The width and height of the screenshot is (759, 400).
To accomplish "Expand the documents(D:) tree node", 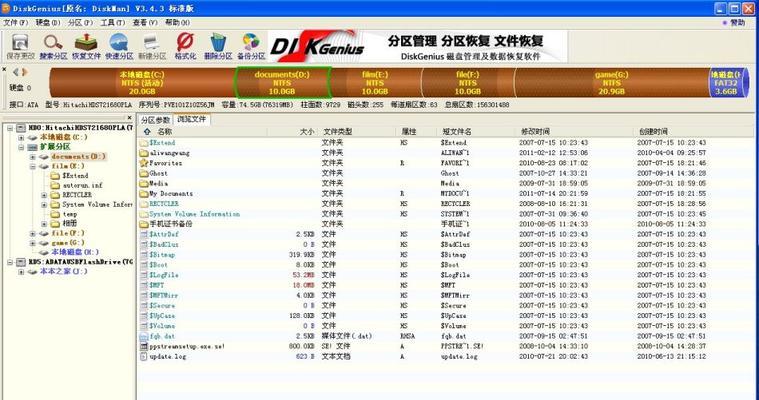I will coord(33,157).
